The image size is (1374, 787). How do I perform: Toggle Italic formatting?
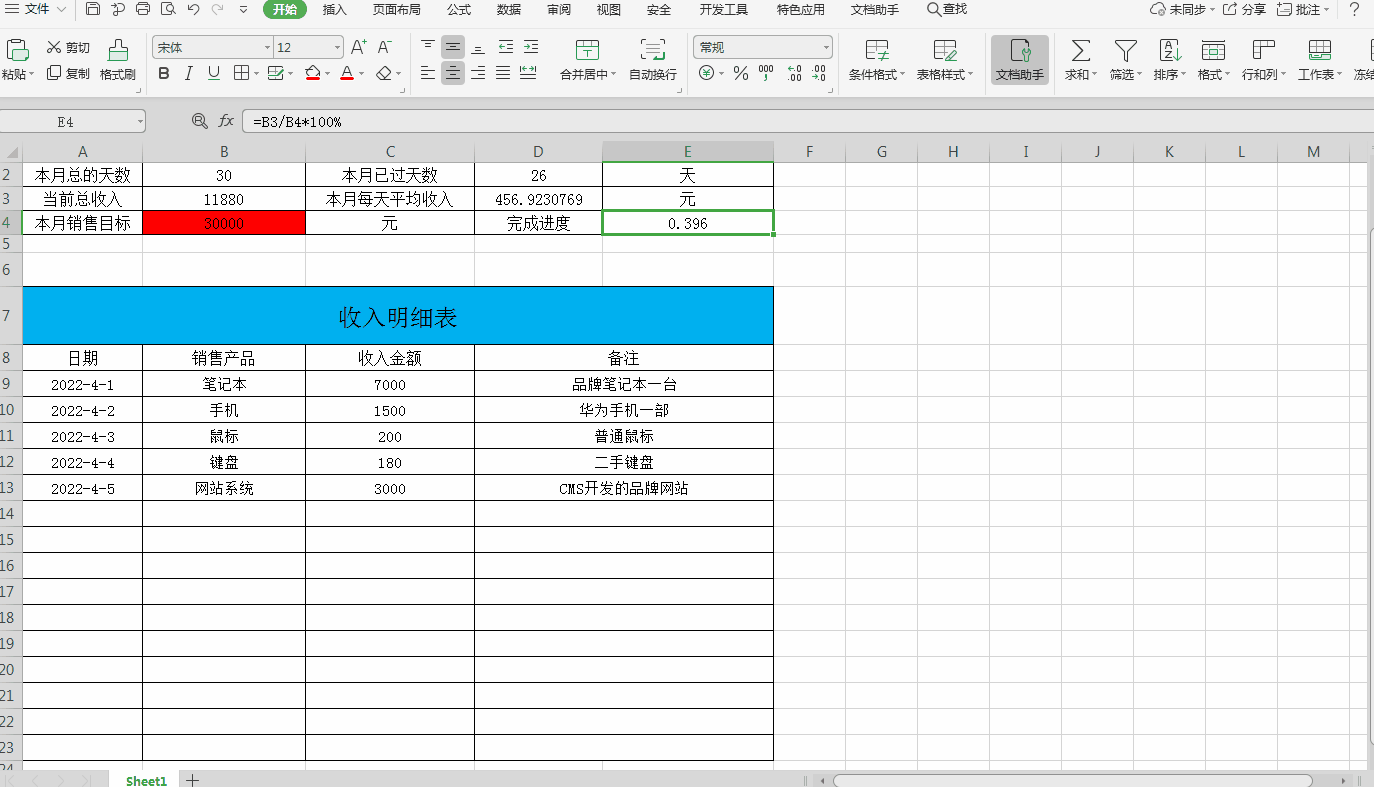coord(190,73)
